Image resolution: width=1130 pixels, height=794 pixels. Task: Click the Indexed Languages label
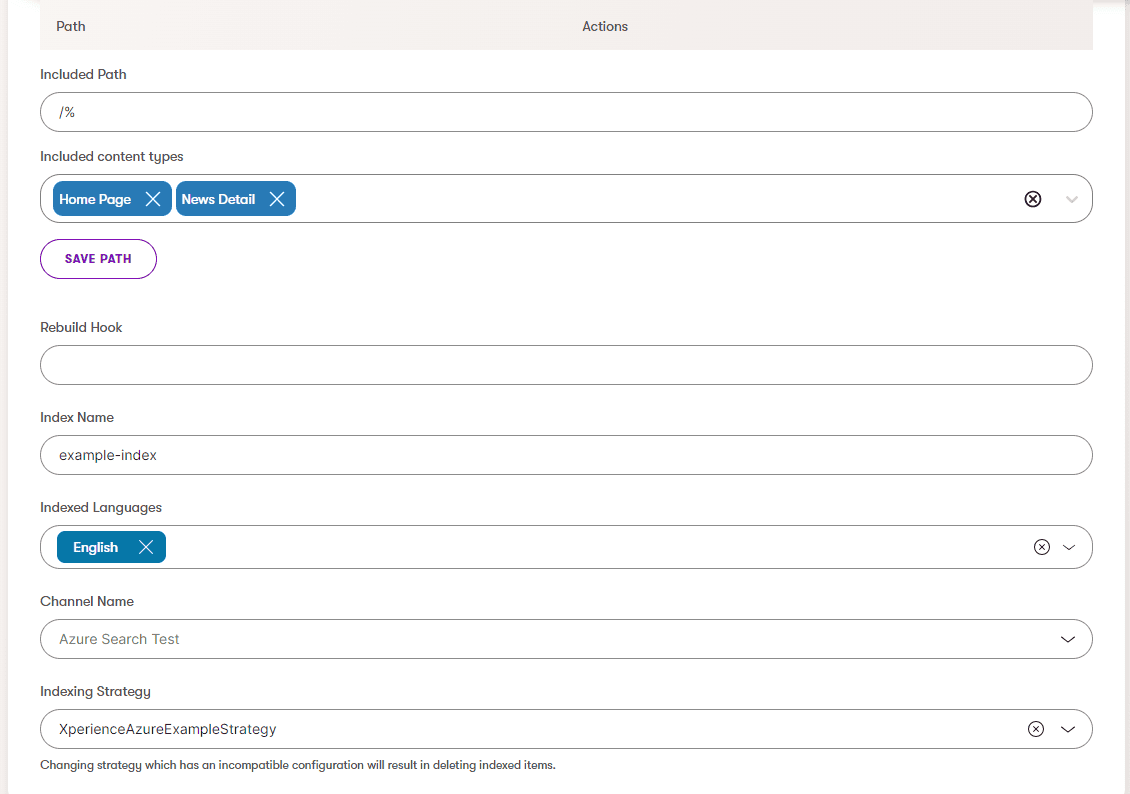101,507
